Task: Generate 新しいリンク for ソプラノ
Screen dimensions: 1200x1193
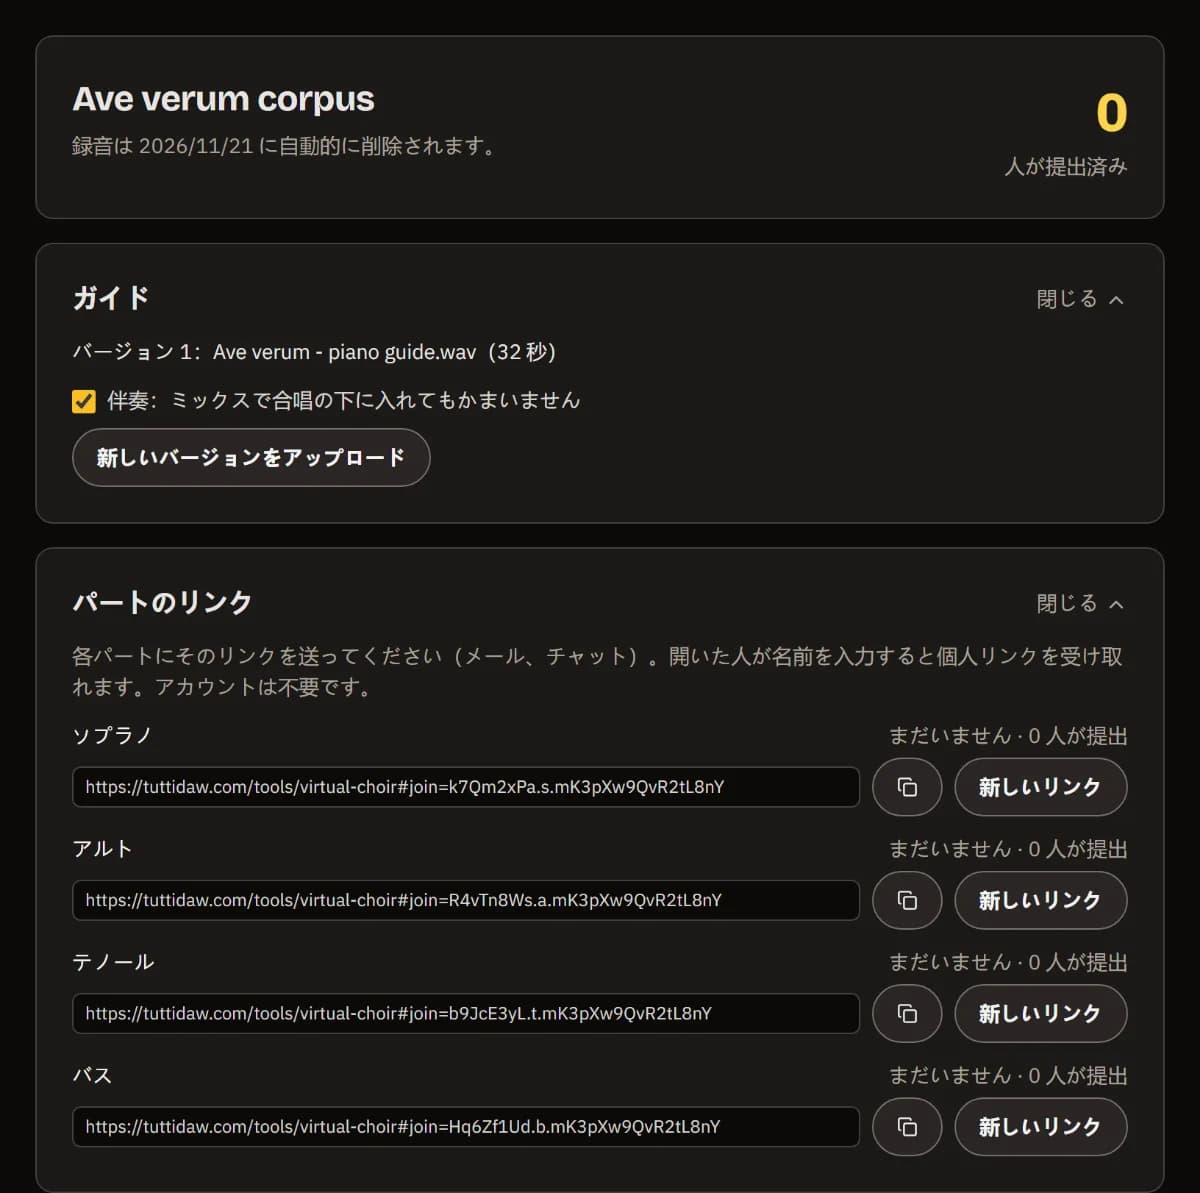Action: (1040, 787)
